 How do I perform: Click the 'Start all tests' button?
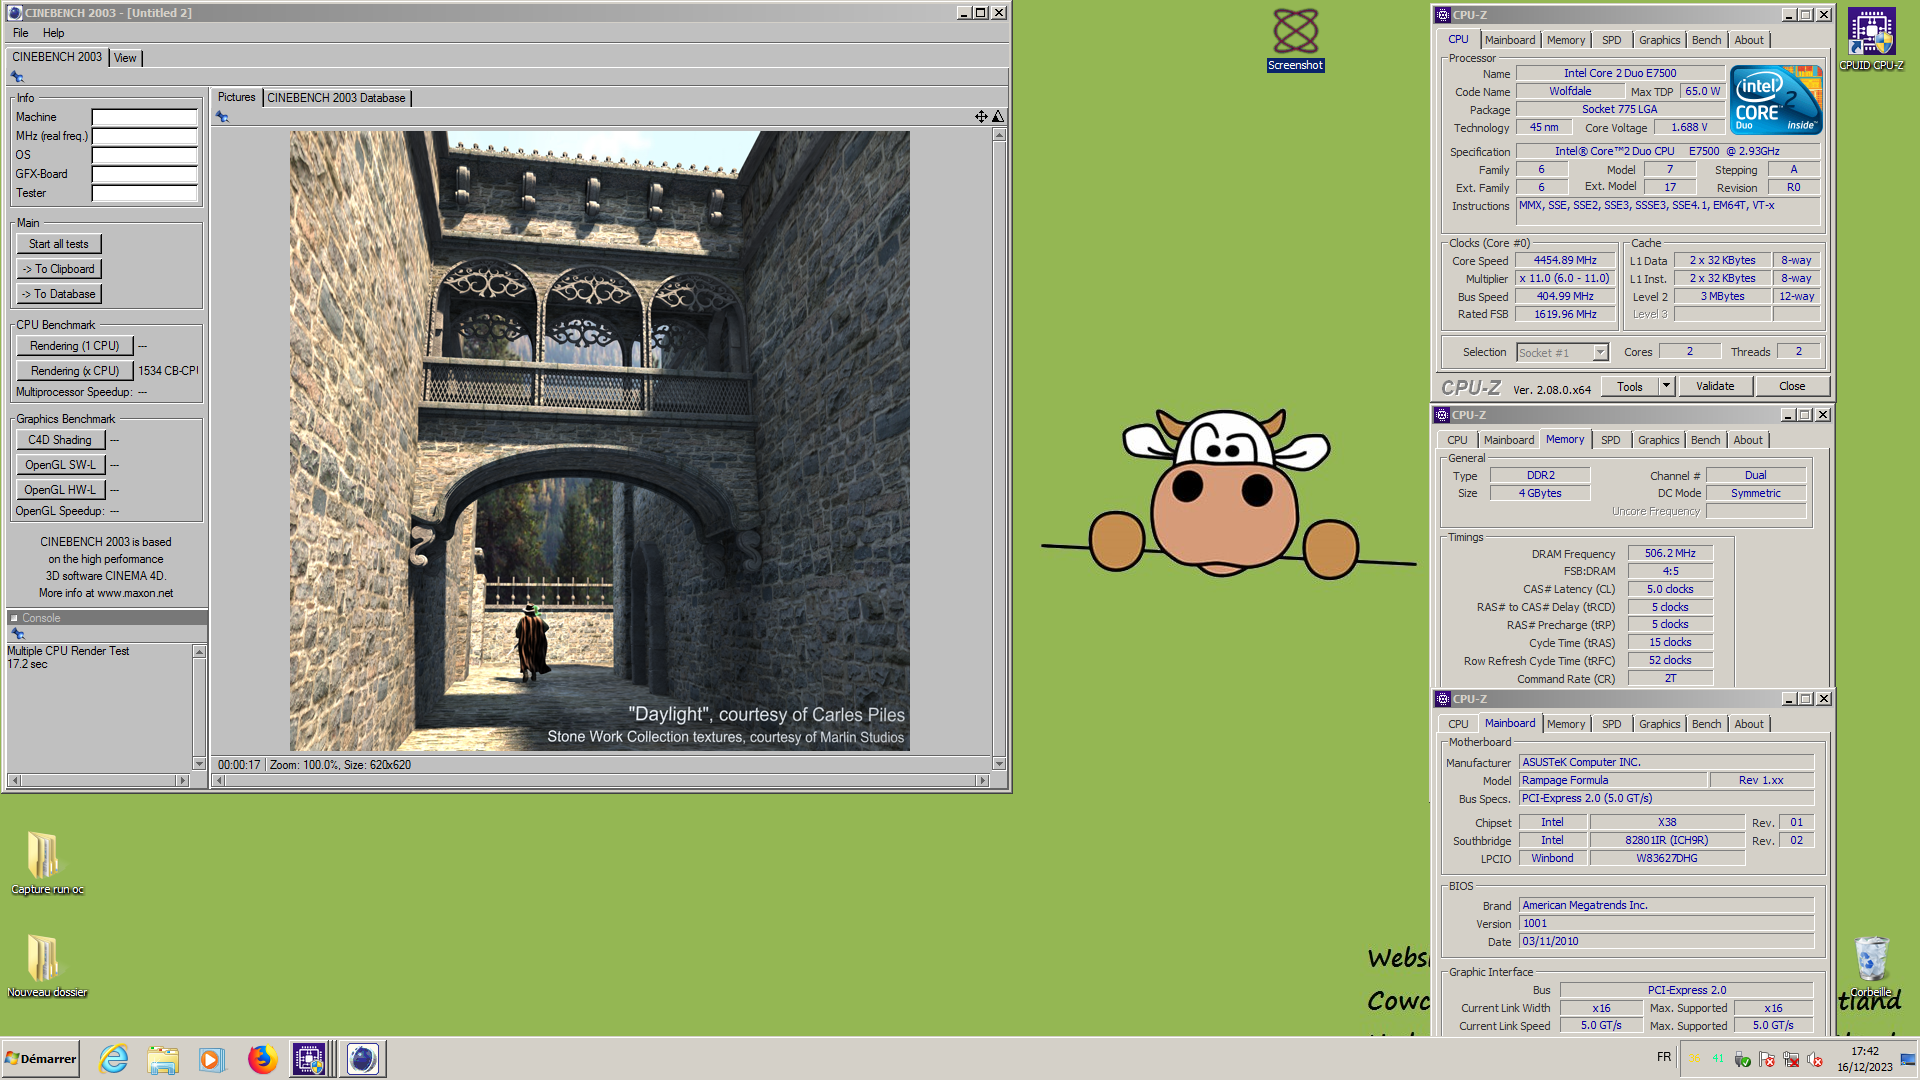(58, 244)
